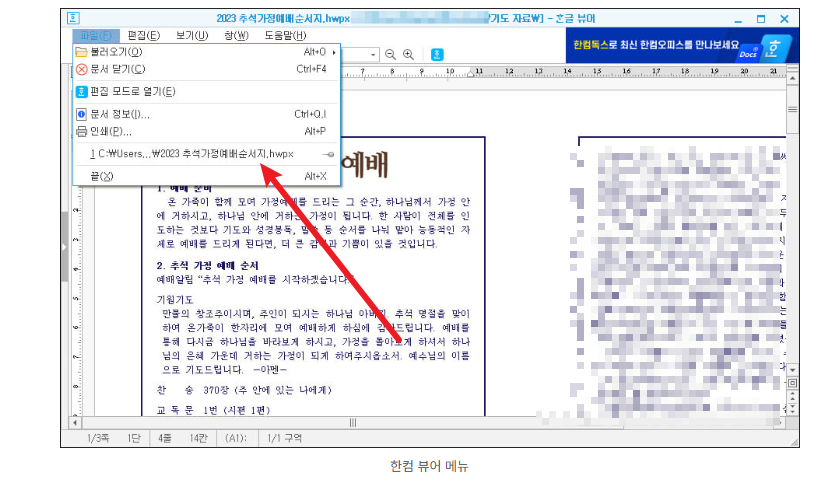Click the split handle above vertical scrollbar
826x492 pixels.
(x=792, y=68)
